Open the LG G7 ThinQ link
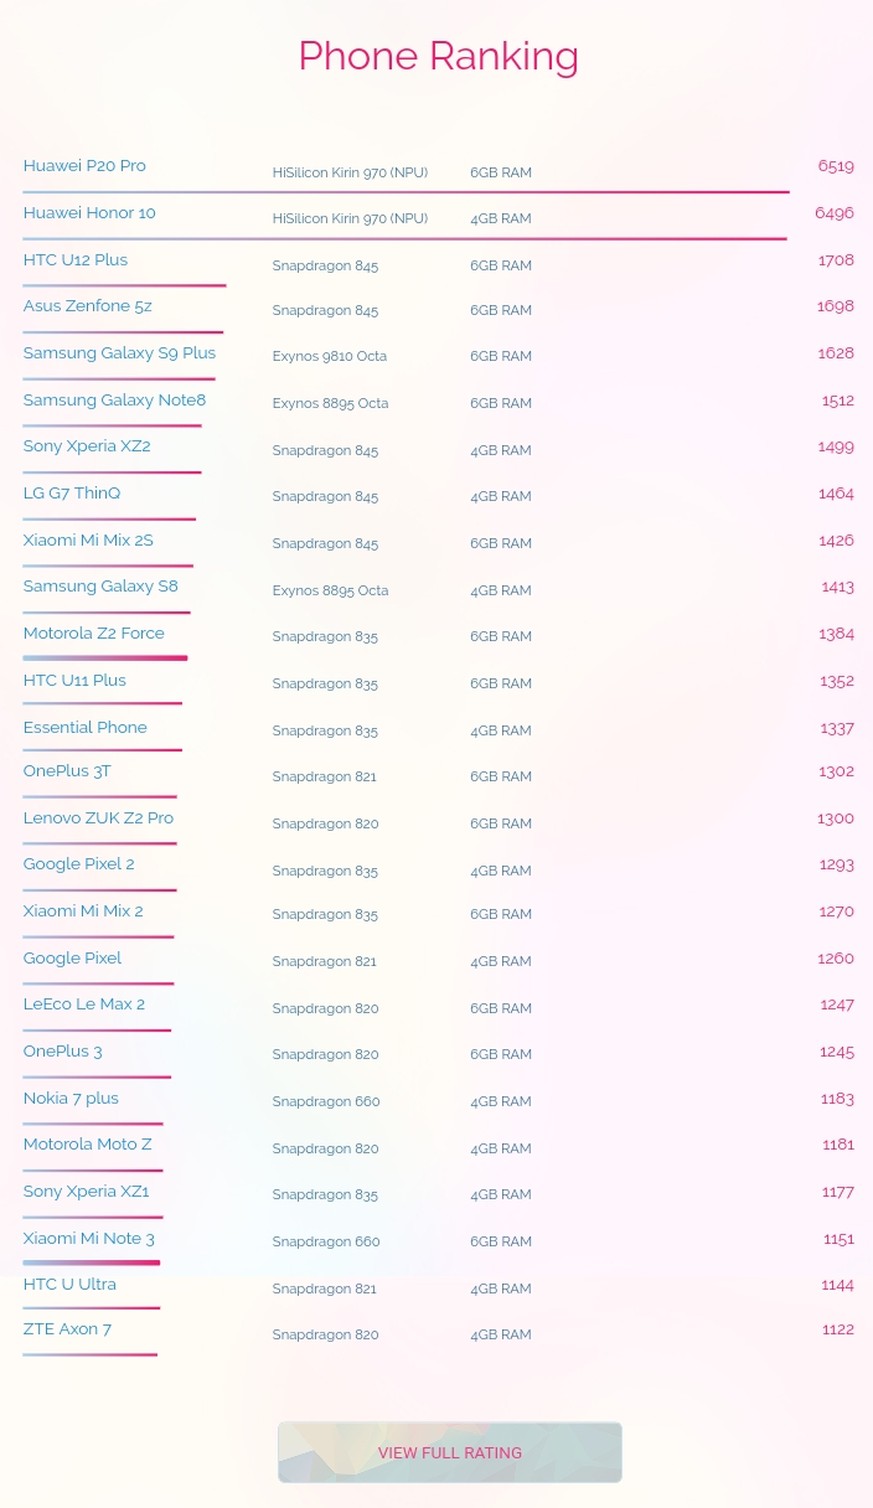This screenshot has width=873, height=1508. (72, 493)
